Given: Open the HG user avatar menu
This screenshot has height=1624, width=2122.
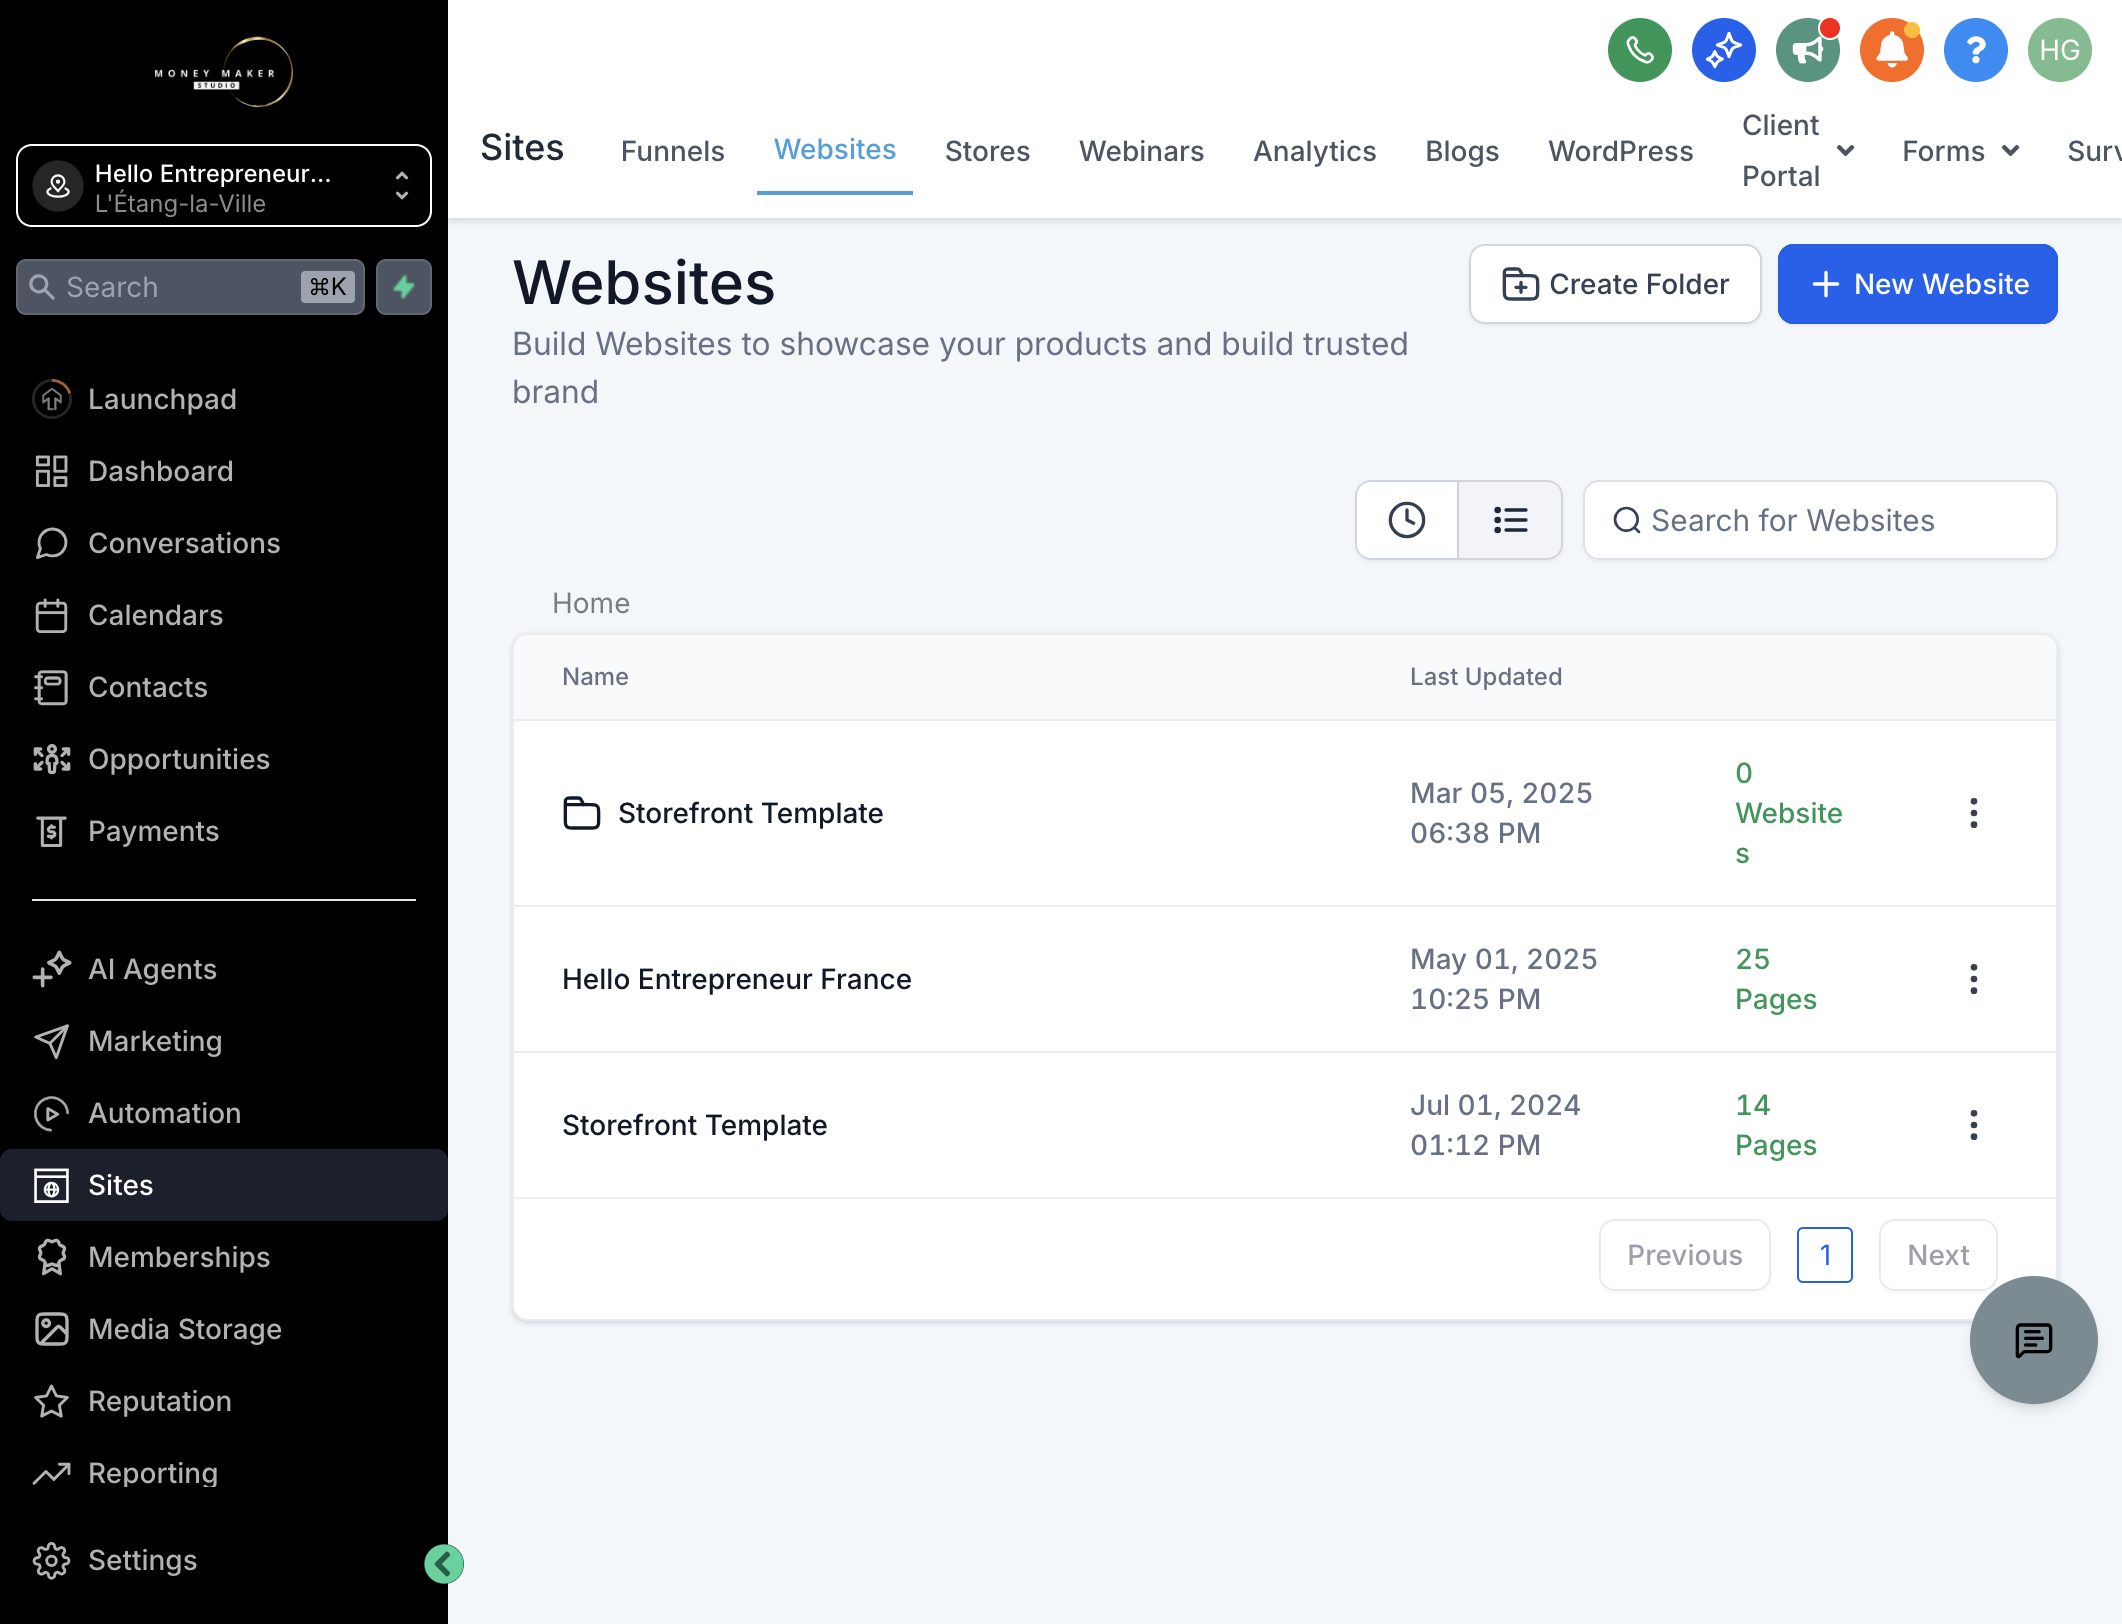Looking at the screenshot, I should [x=2059, y=50].
